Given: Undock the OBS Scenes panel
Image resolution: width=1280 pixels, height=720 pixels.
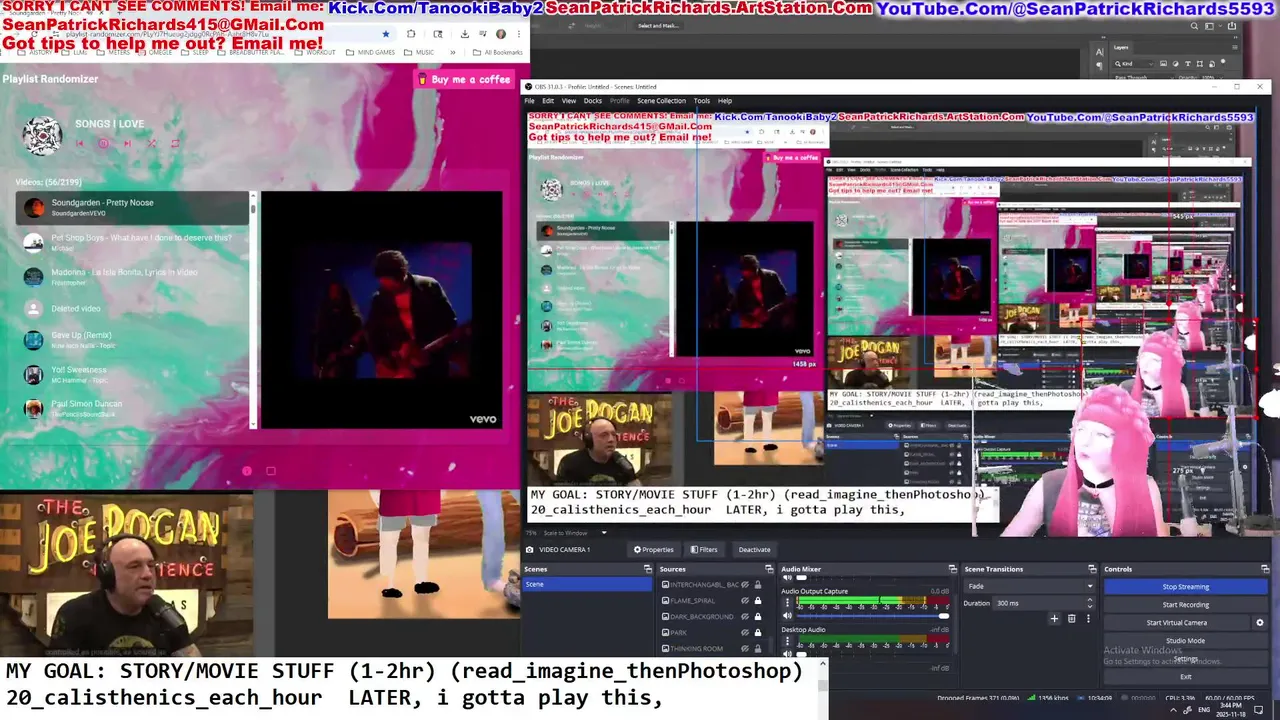Looking at the screenshot, I should click(647, 569).
